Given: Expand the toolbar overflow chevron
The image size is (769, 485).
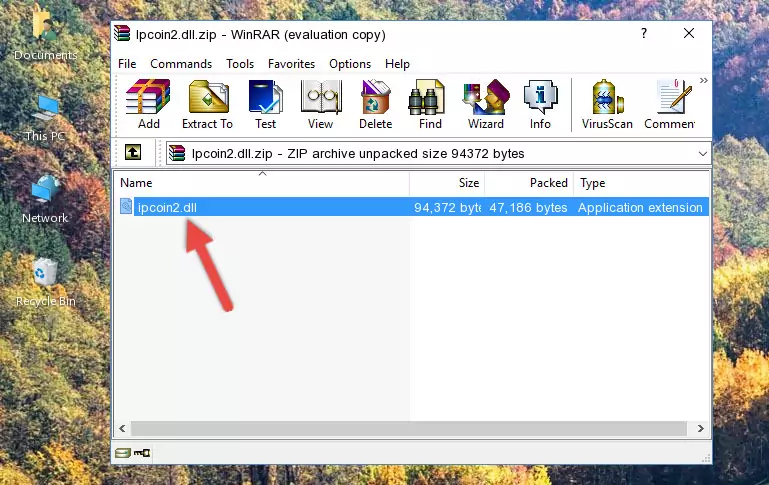Looking at the screenshot, I should [x=704, y=80].
